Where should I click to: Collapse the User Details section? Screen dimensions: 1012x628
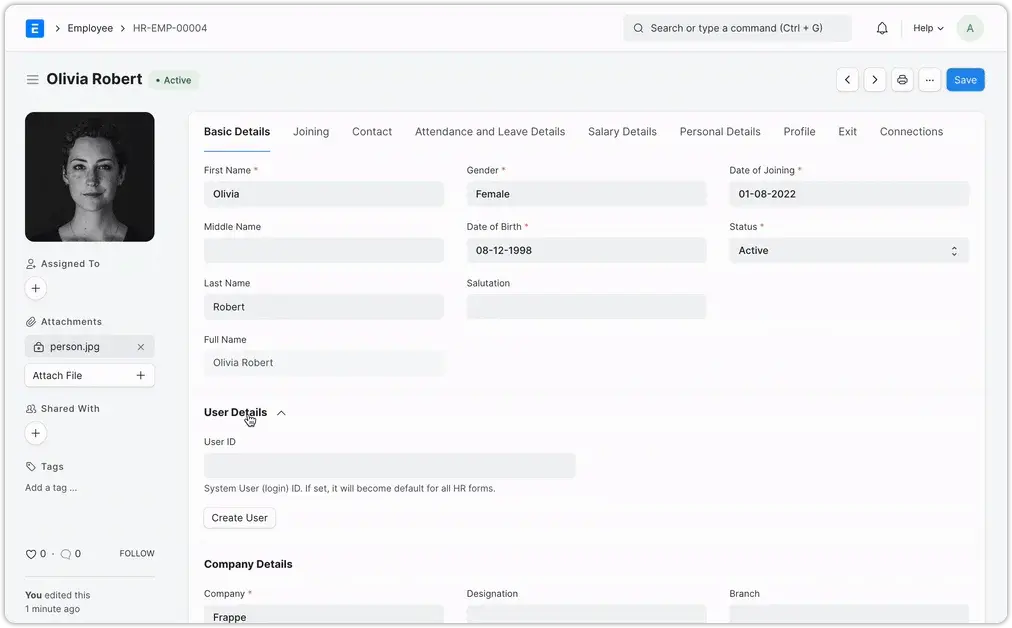281,412
